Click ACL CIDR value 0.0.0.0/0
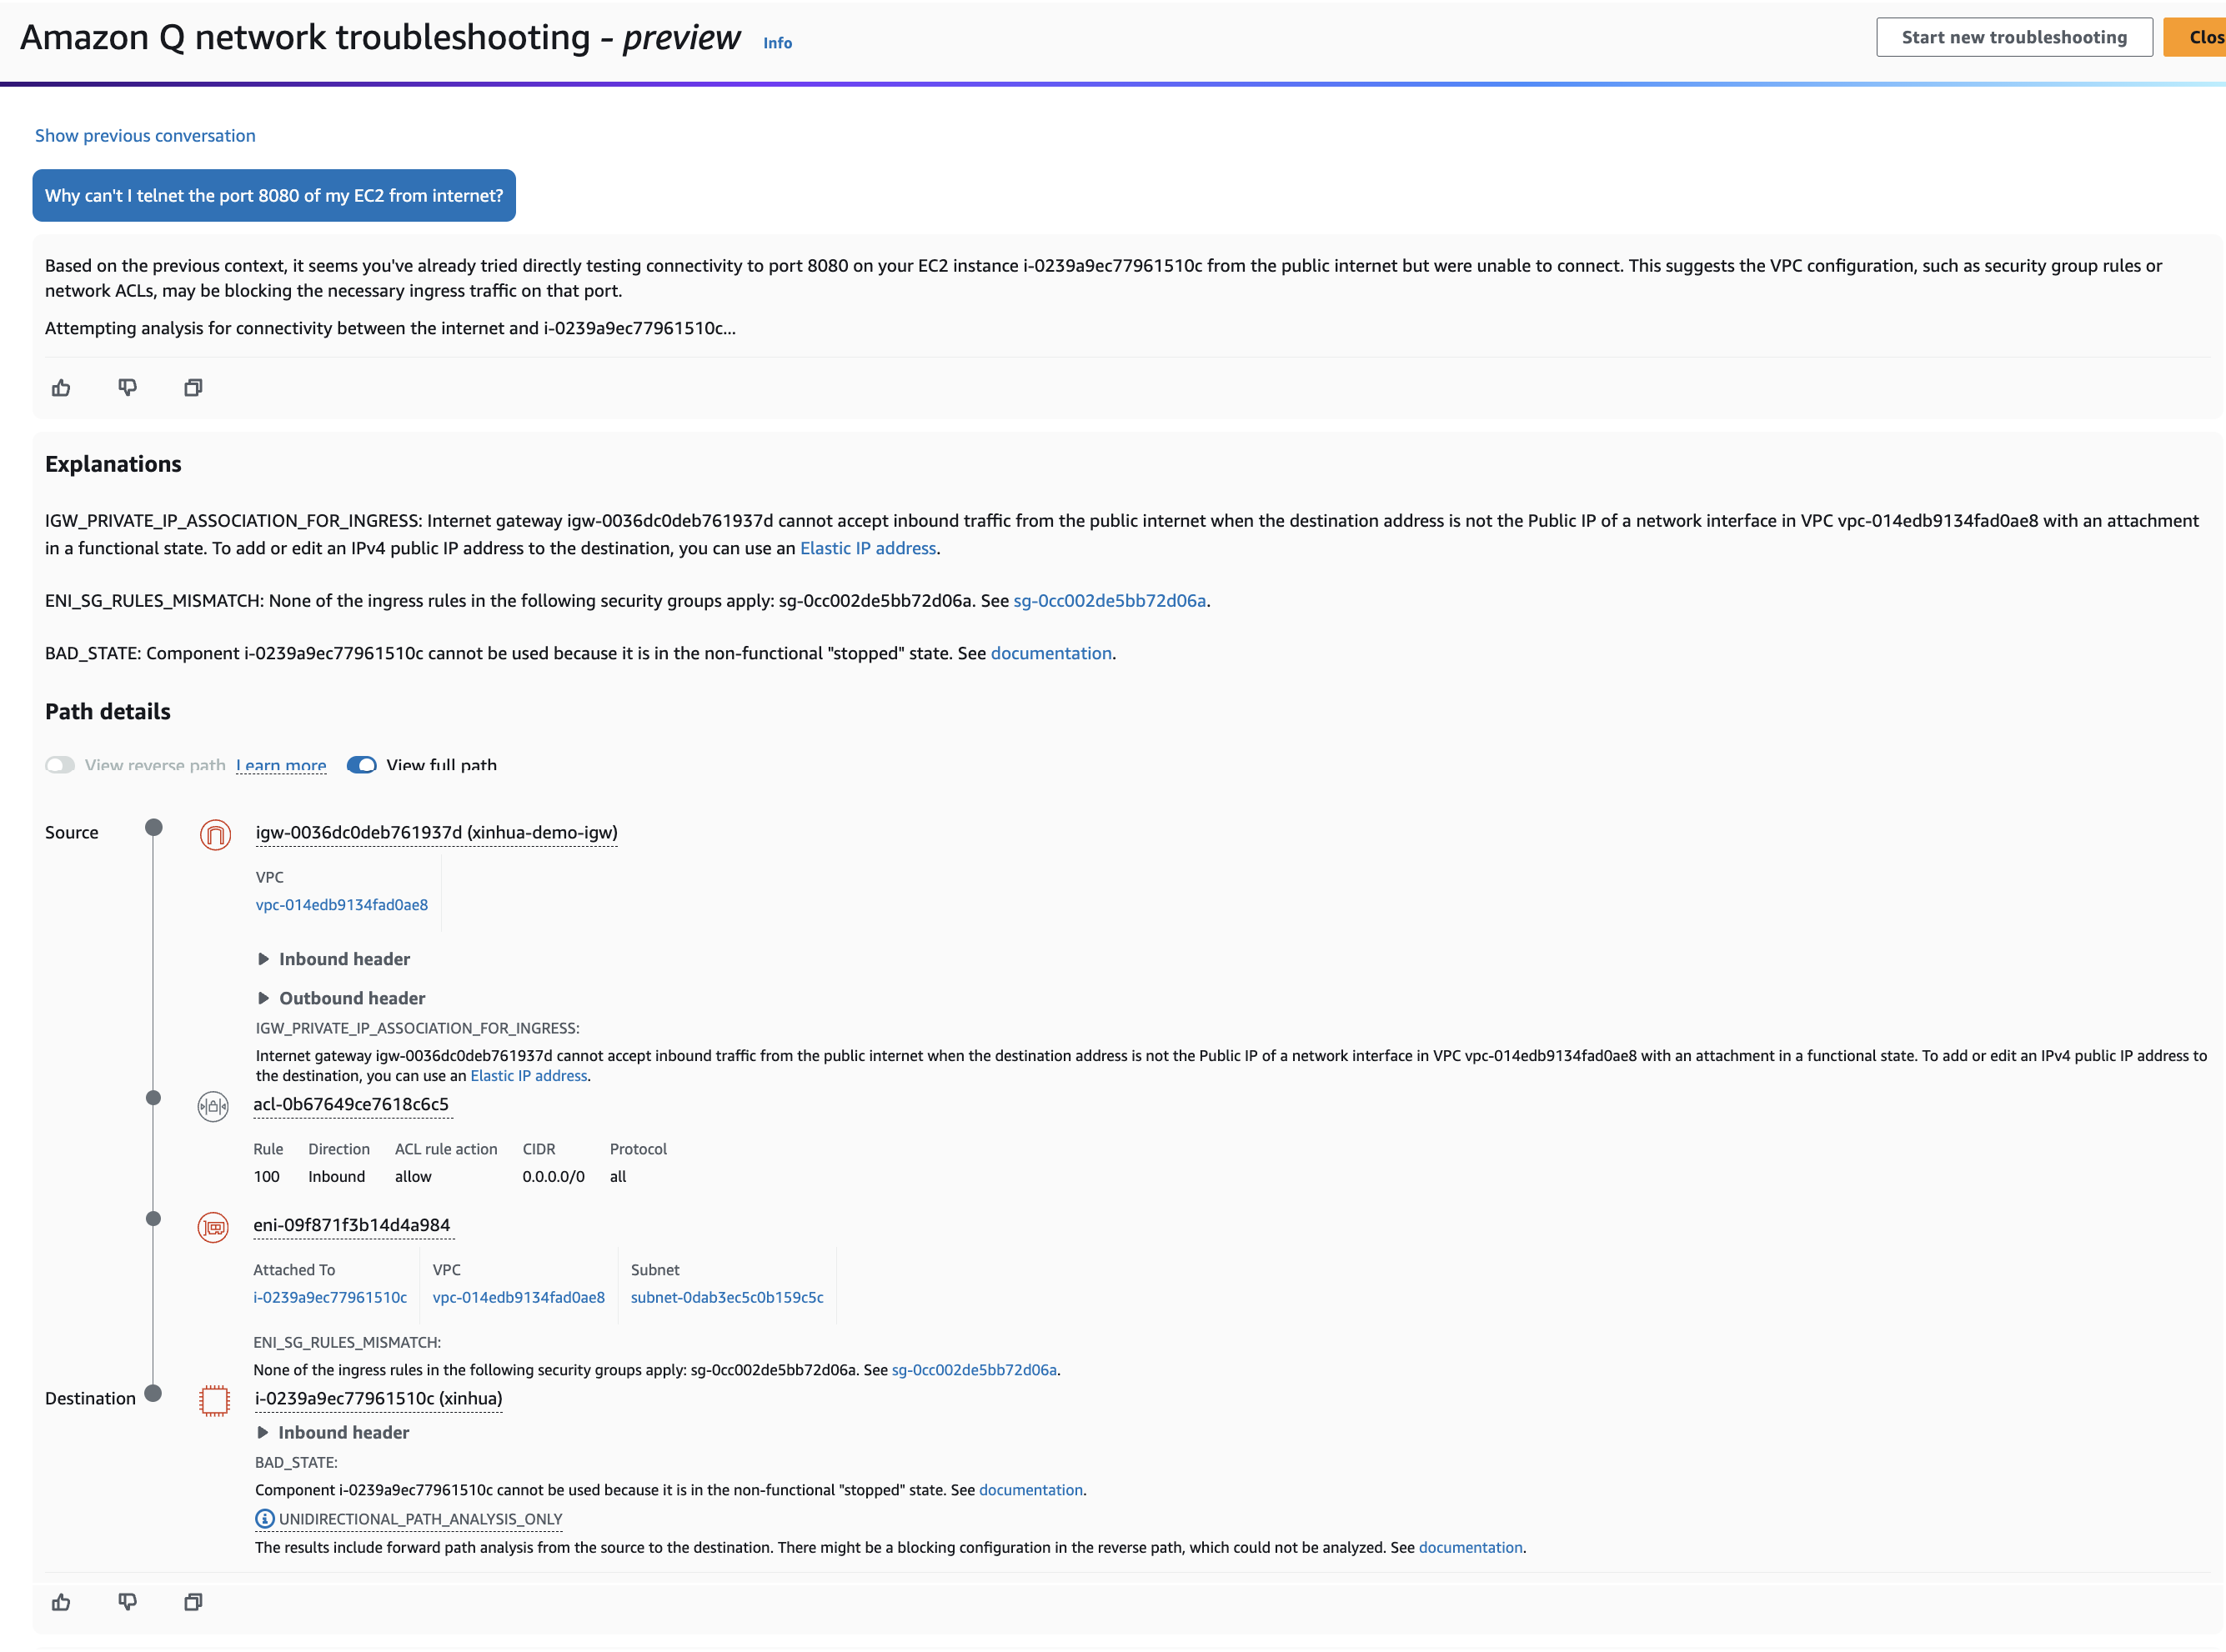The height and width of the screenshot is (1652, 2226). click(x=553, y=1177)
